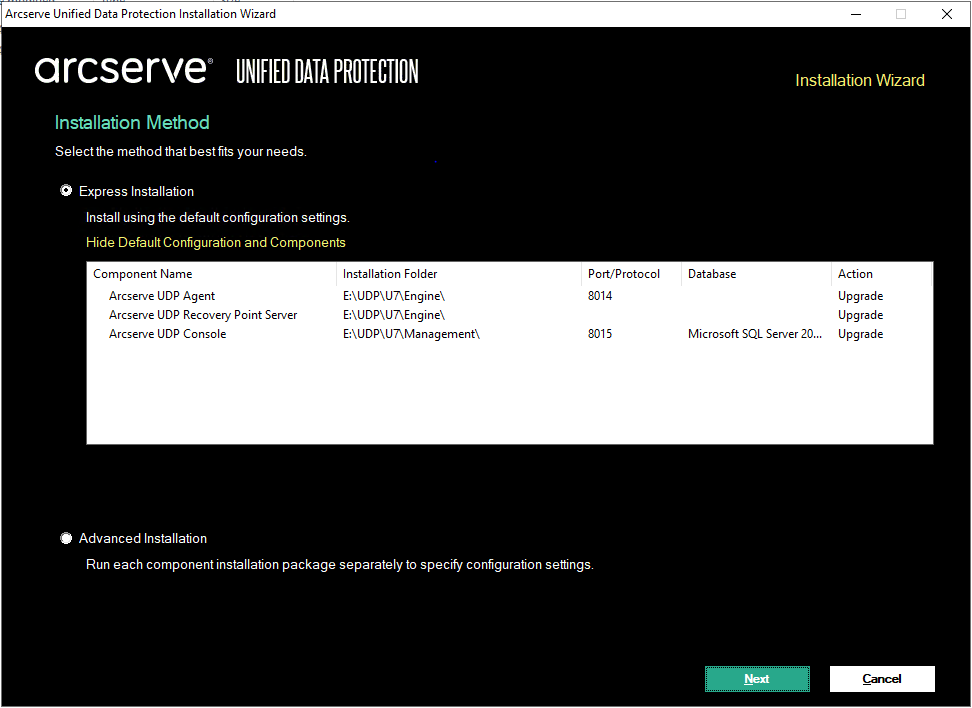Minimize the Installation Wizard window
Image resolution: width=972 pixels, height=708 pixels.
tap(856, 14)
